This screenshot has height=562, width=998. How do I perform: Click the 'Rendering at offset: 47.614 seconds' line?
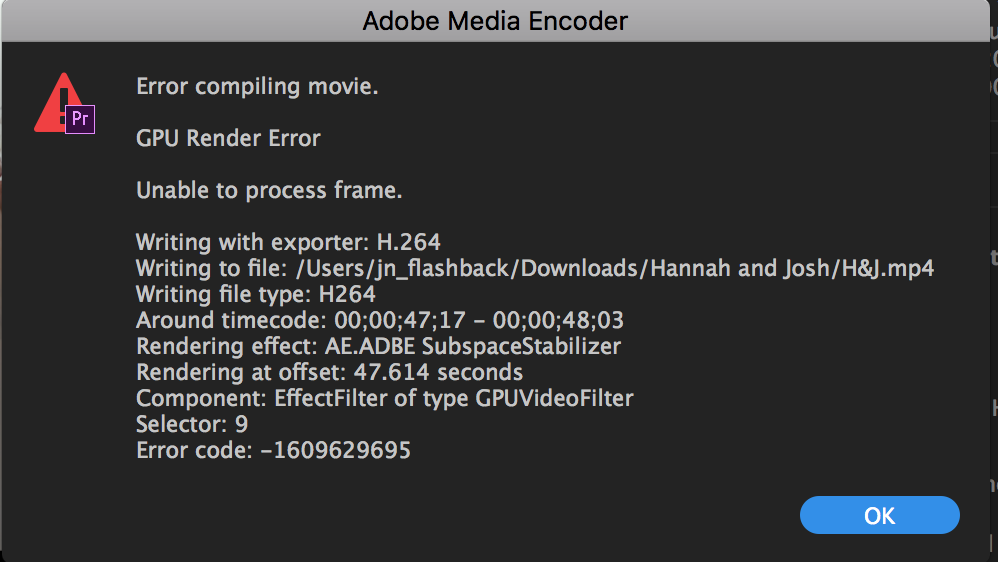(330, 372)
